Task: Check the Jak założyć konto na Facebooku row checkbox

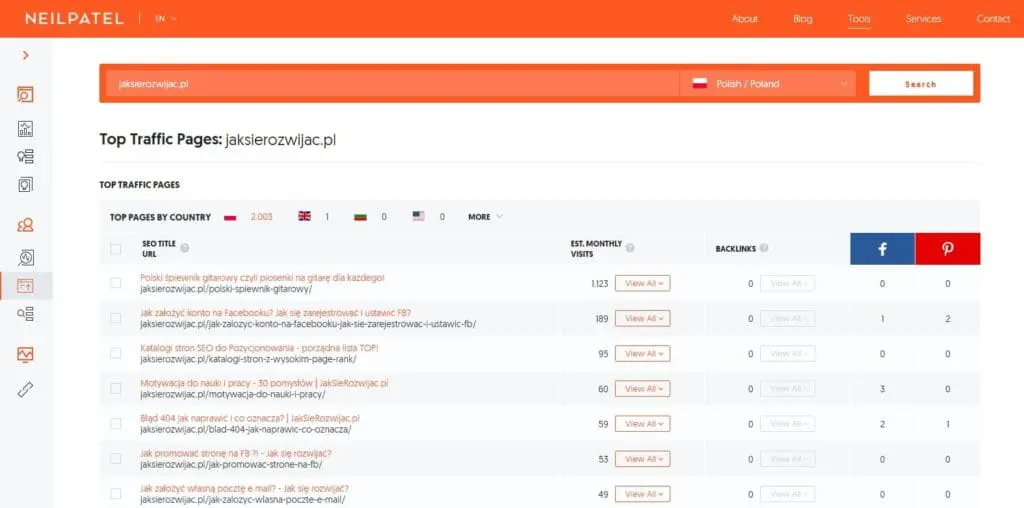Action: point(116,318)
